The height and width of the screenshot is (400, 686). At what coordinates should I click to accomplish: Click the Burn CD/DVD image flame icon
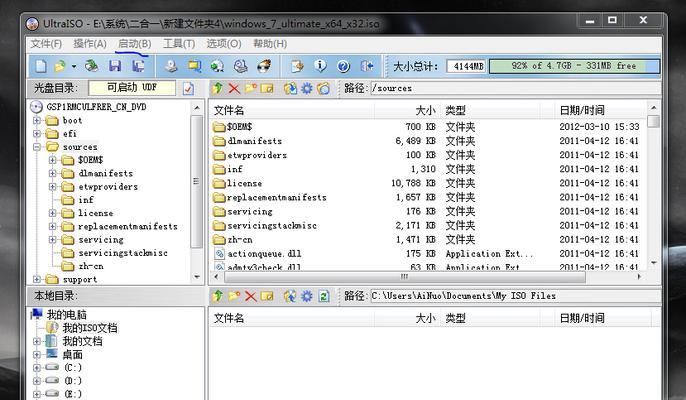[x=264, y=66]
